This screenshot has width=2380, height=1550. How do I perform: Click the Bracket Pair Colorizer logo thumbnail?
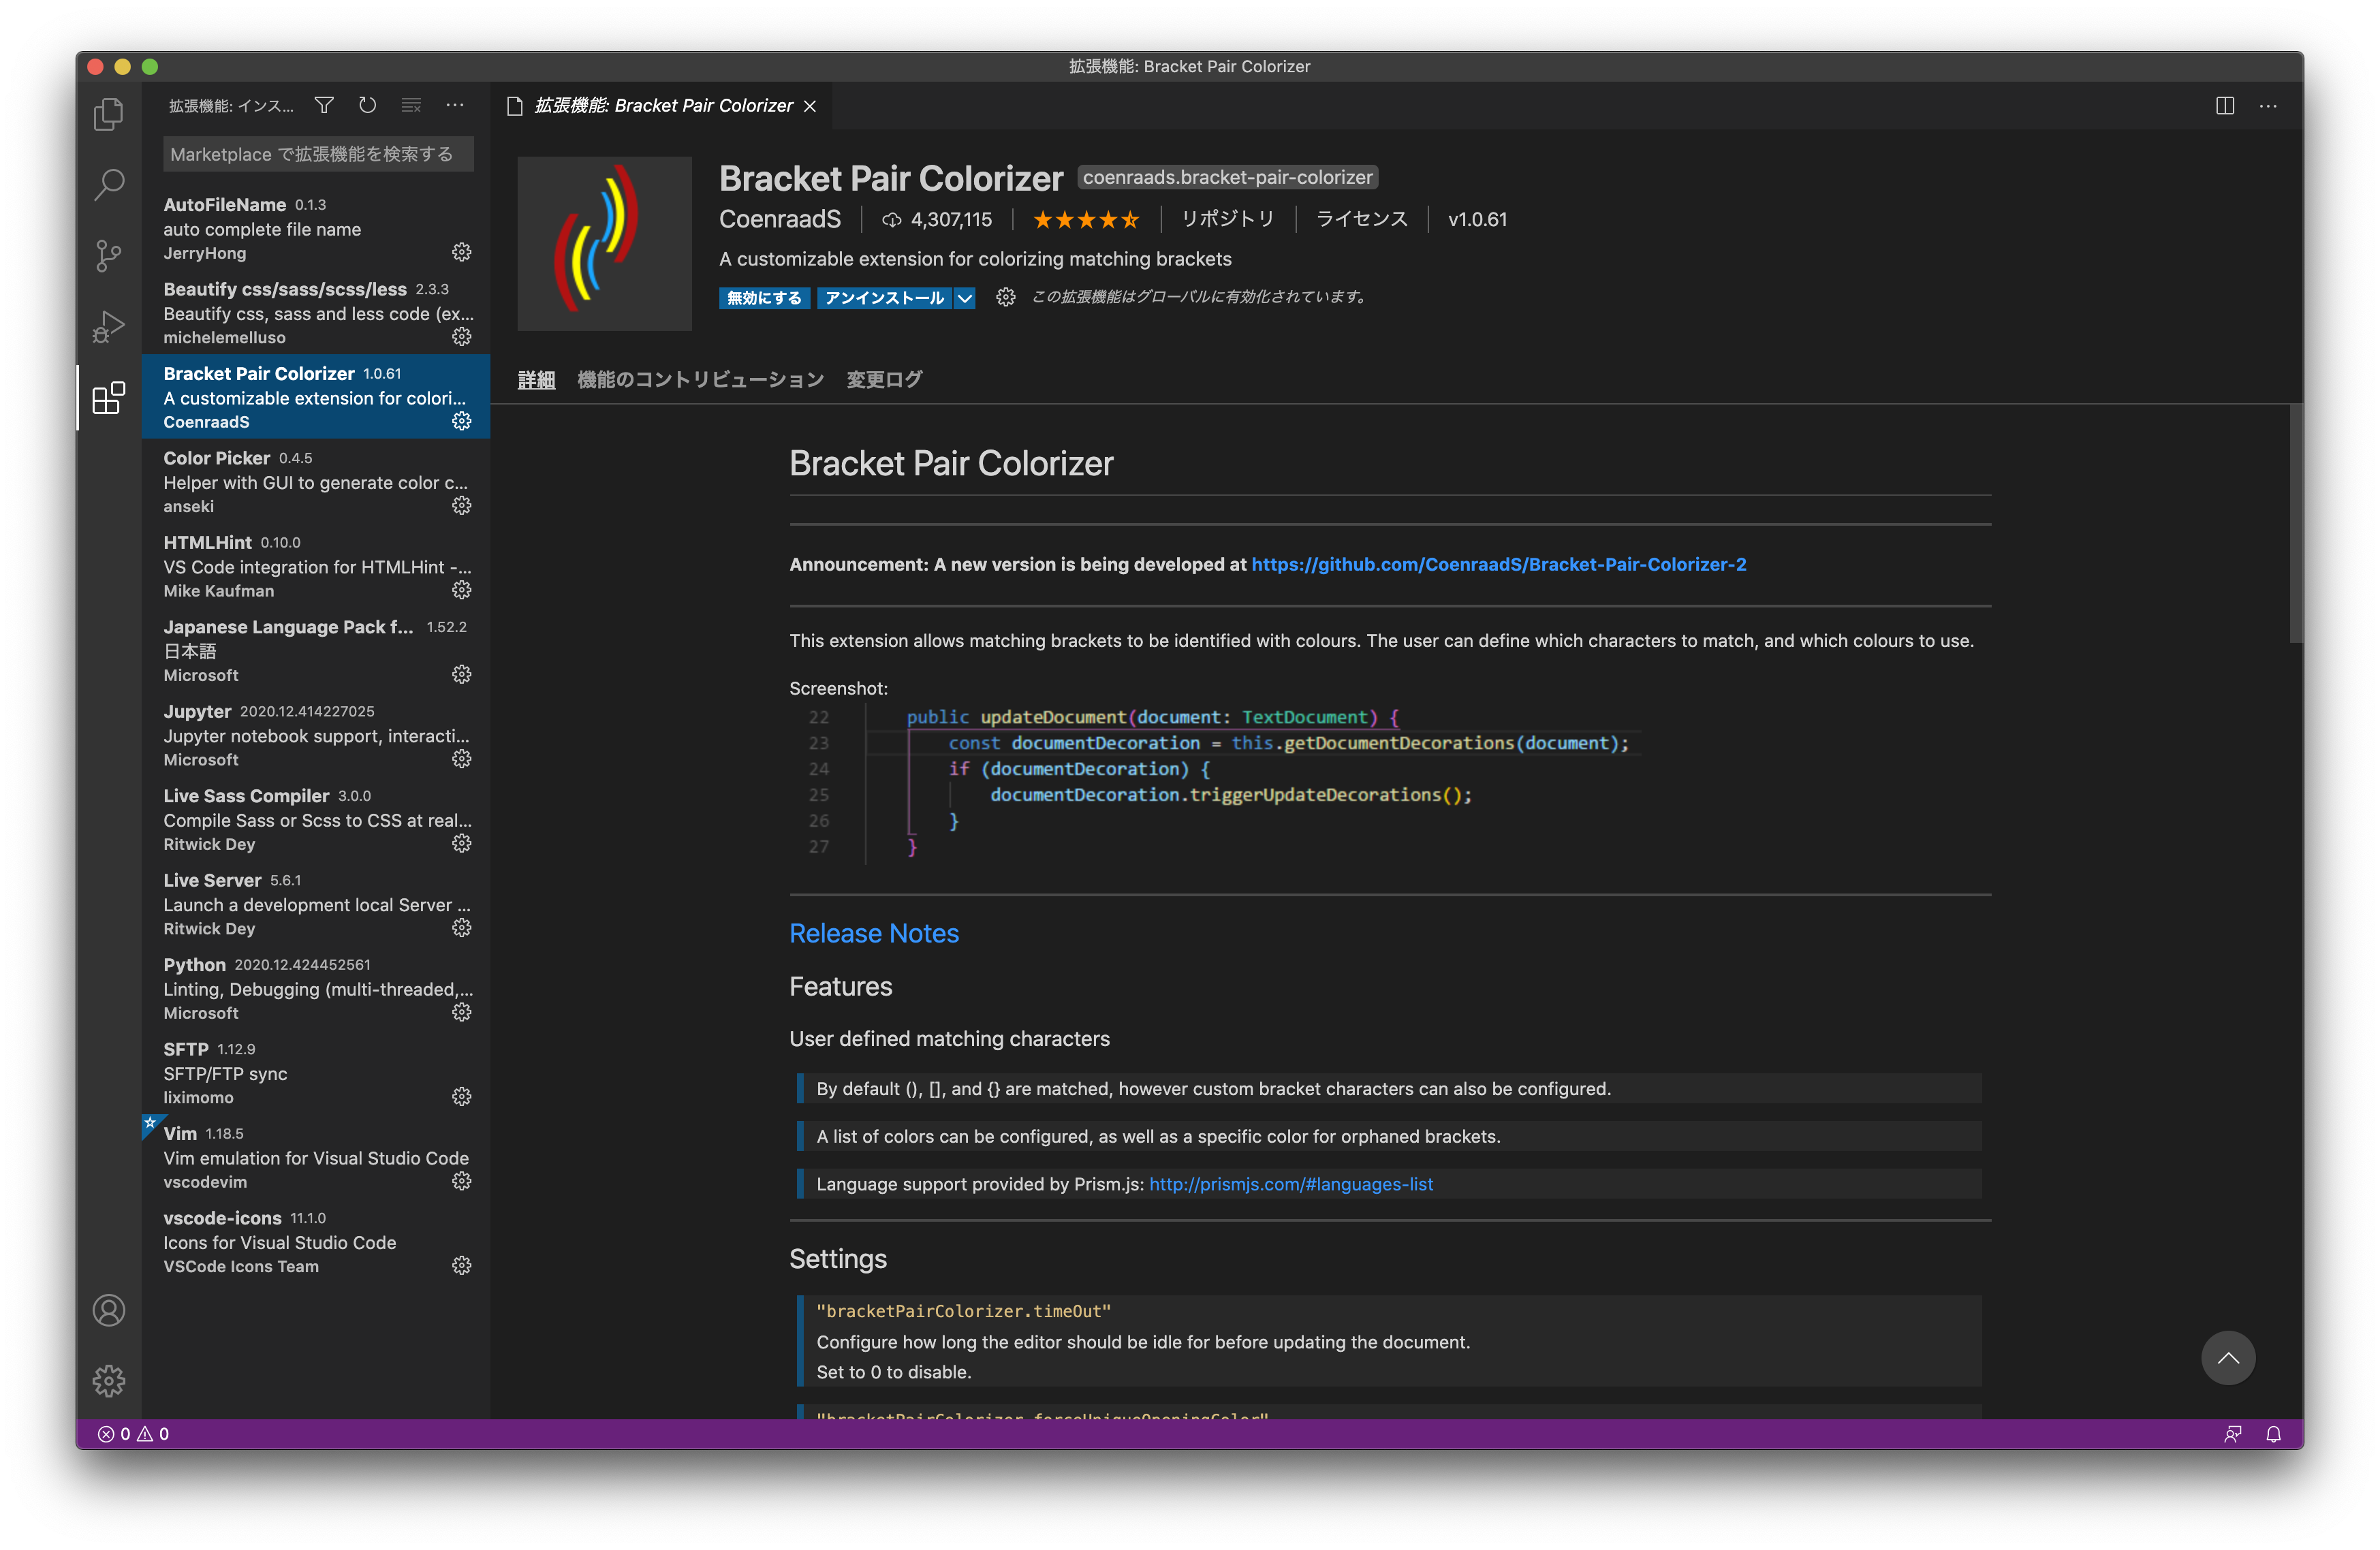(604, 243)
